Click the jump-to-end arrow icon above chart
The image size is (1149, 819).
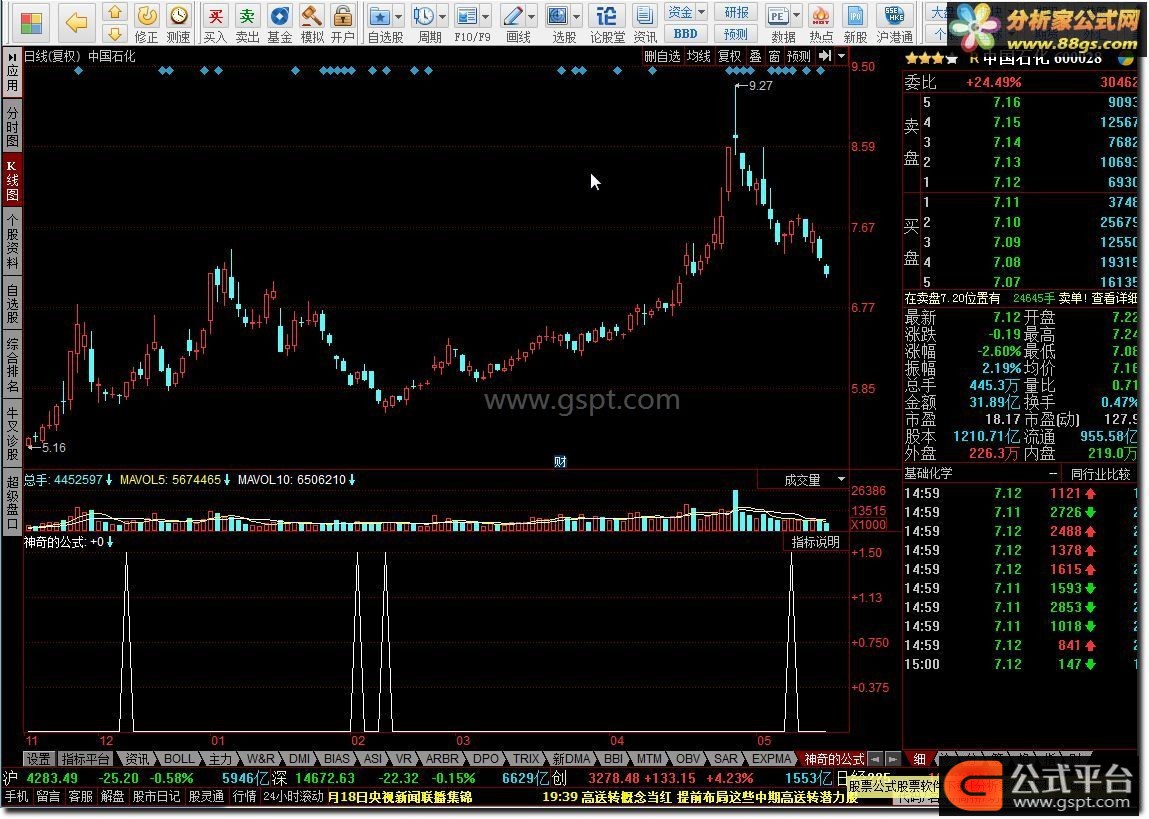[825, 56]
